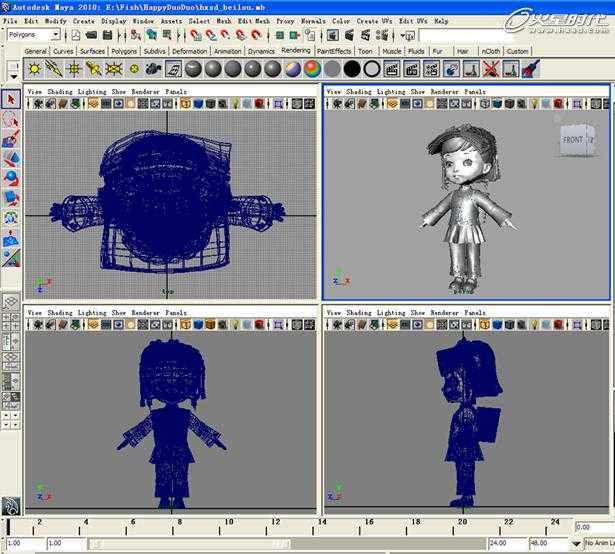The height and width of the screenshot is (554, 615).
Task: Activate the Select tool arrow in toolbox
Action: [11, 100]
